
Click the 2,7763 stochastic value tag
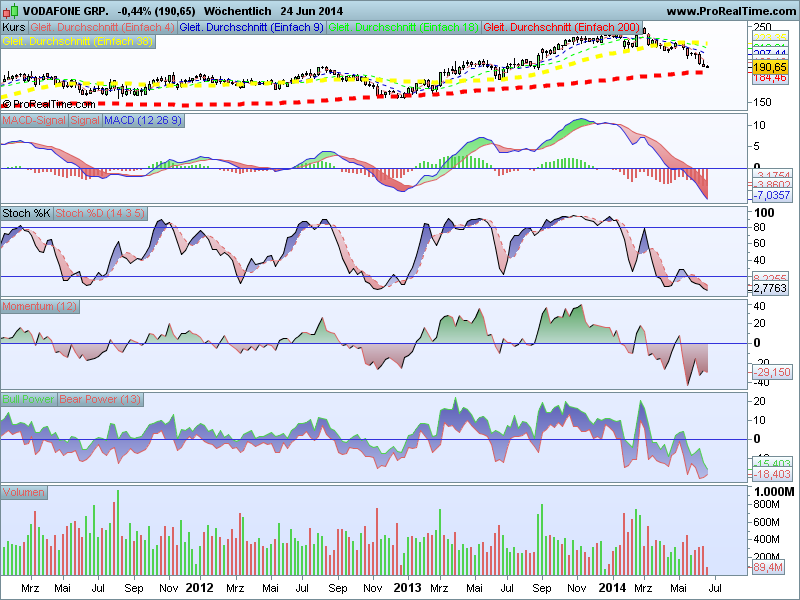tap(770, 289)
